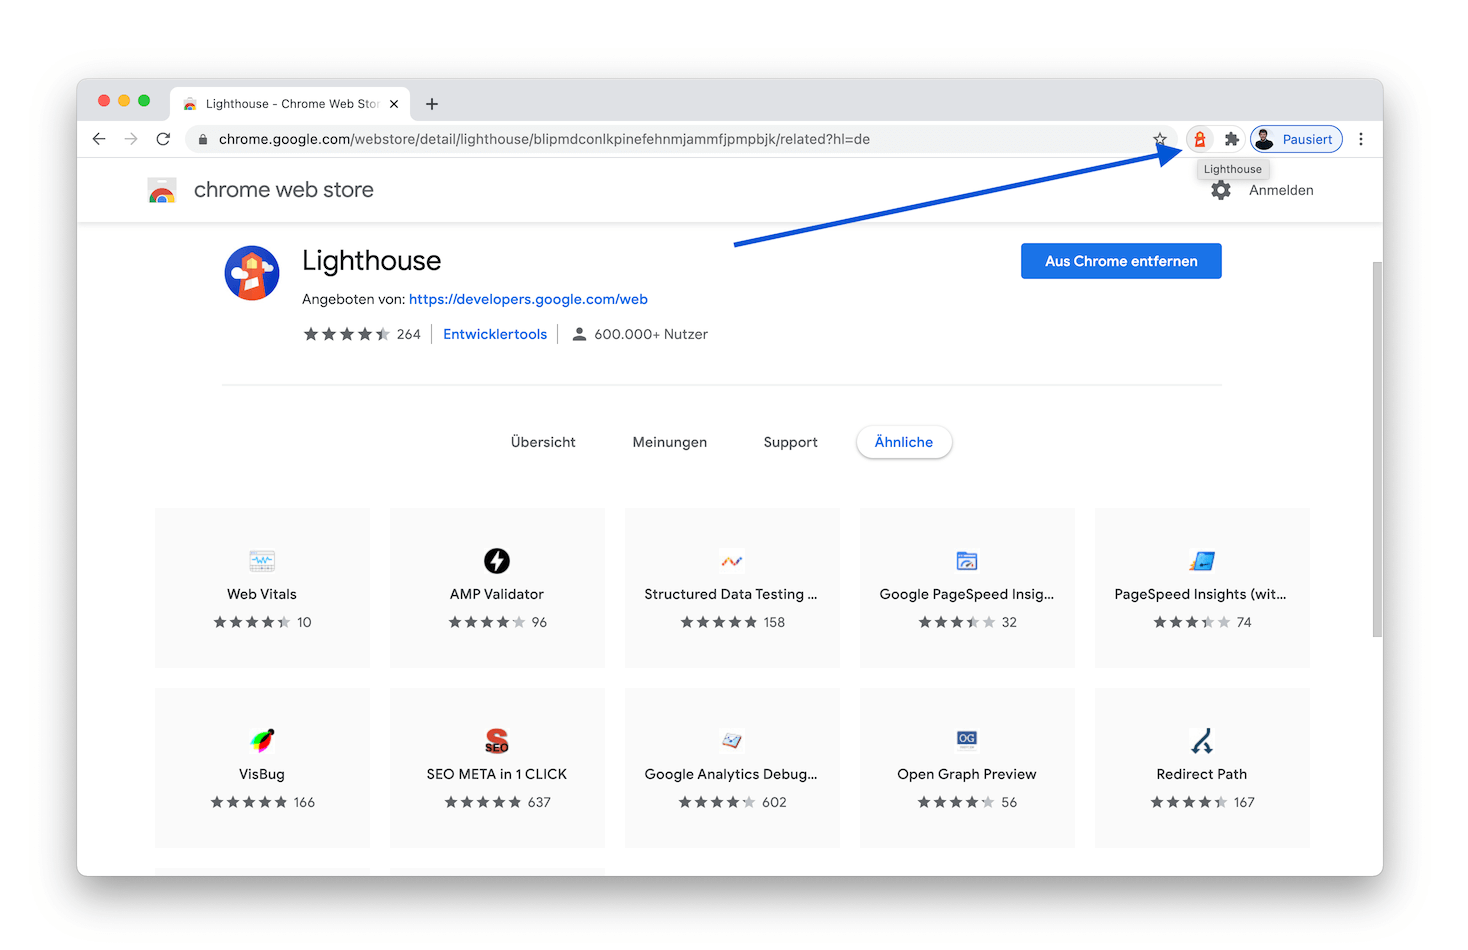
Task: Click the AMP Validator 96 rating stars
Action: tap(487, 622)
